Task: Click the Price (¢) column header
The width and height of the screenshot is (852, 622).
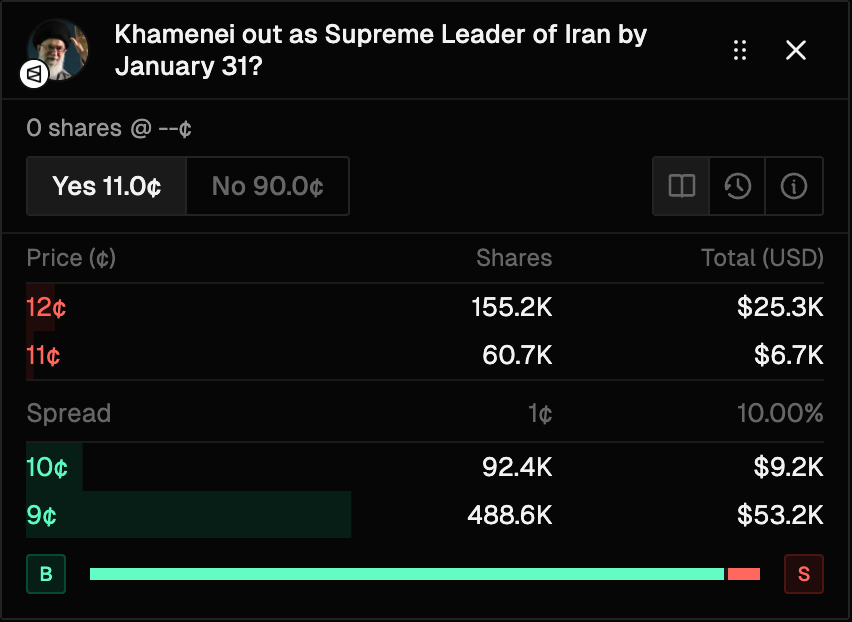Action: pyautogui.click(x=71, y=258)
